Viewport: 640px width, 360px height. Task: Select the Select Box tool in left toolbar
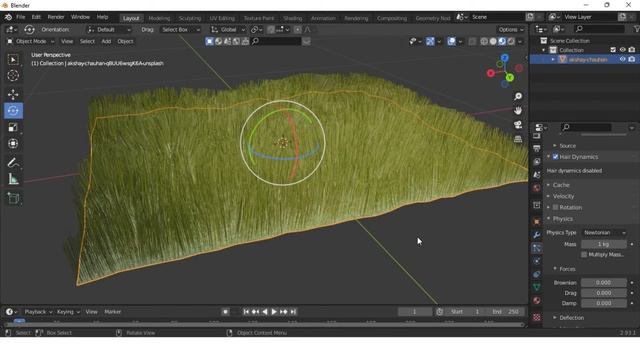click(13, 60)
